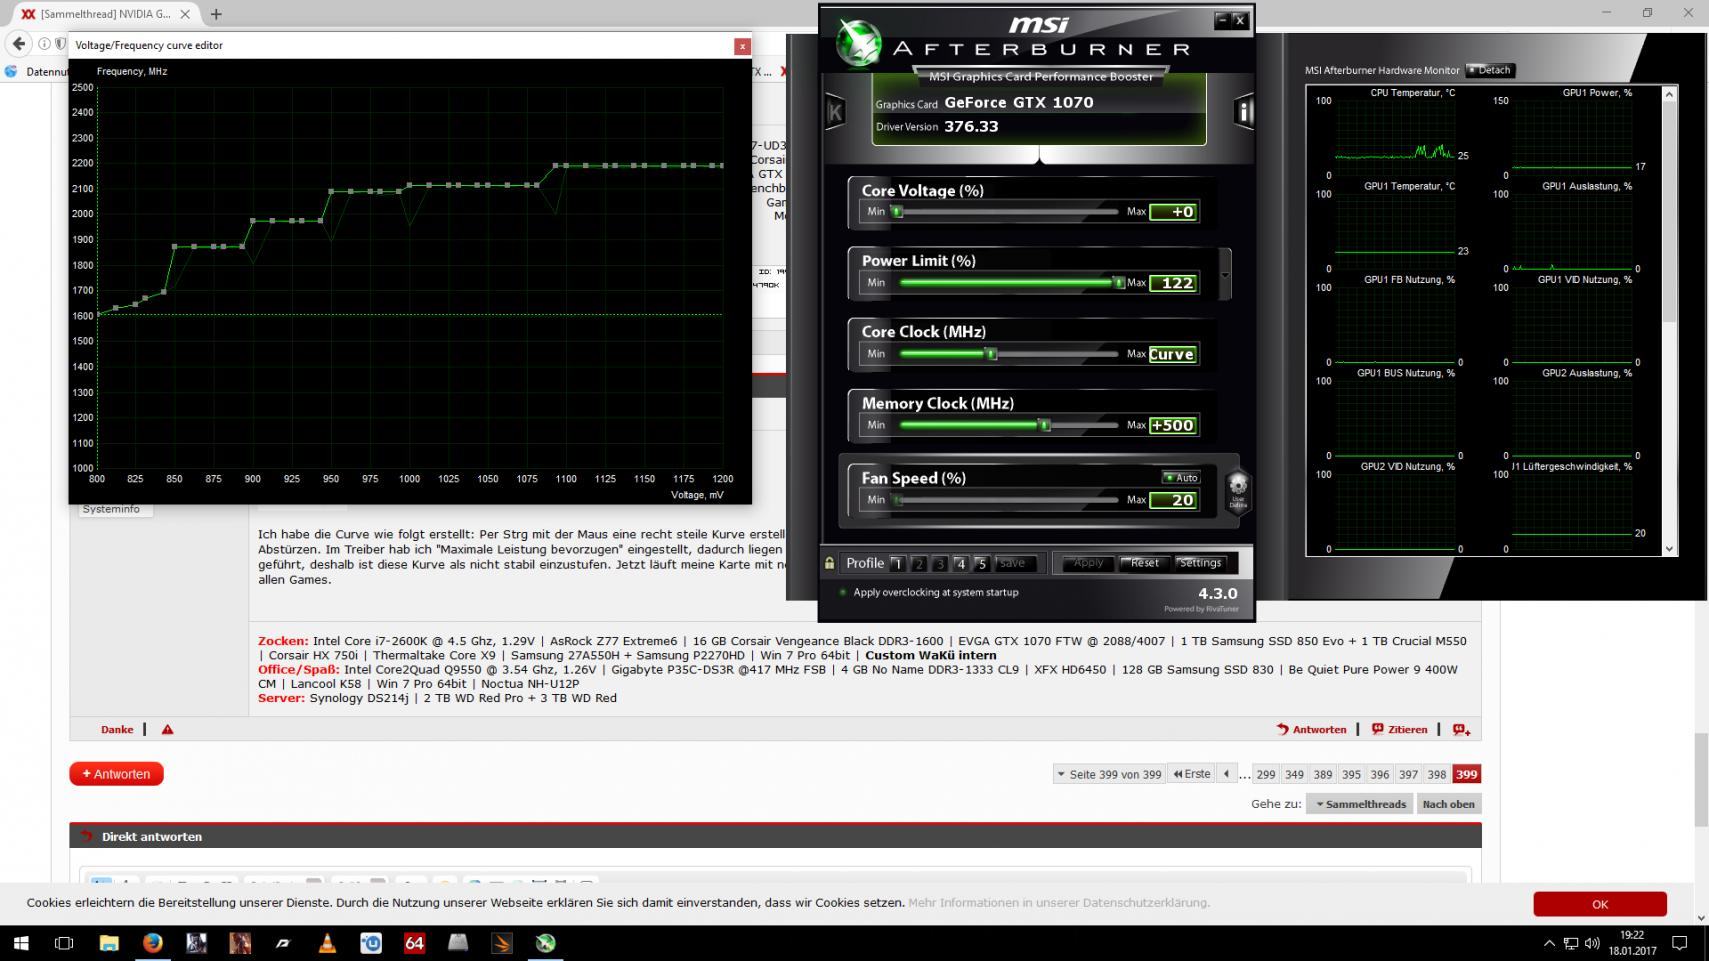
Task: Detach the Afterburner Hardware Monitor
Action: tap(1490, 70)
